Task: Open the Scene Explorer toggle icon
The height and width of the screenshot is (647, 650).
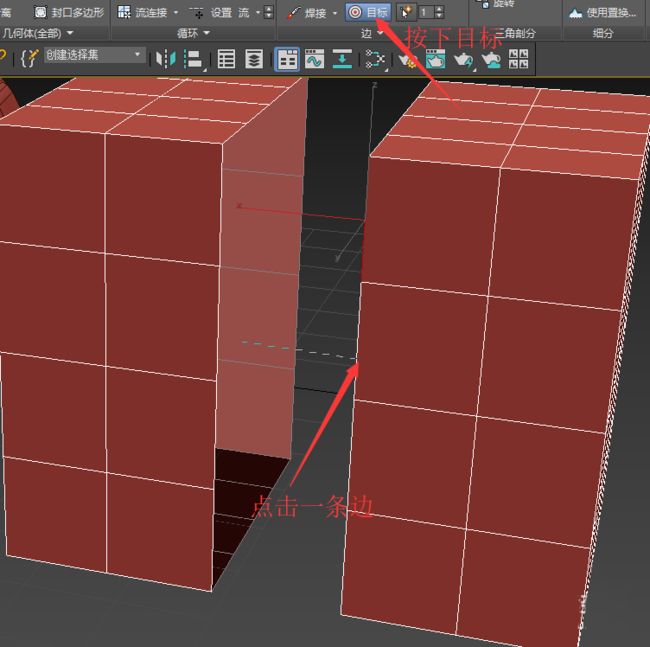Action: pos(226,59)
